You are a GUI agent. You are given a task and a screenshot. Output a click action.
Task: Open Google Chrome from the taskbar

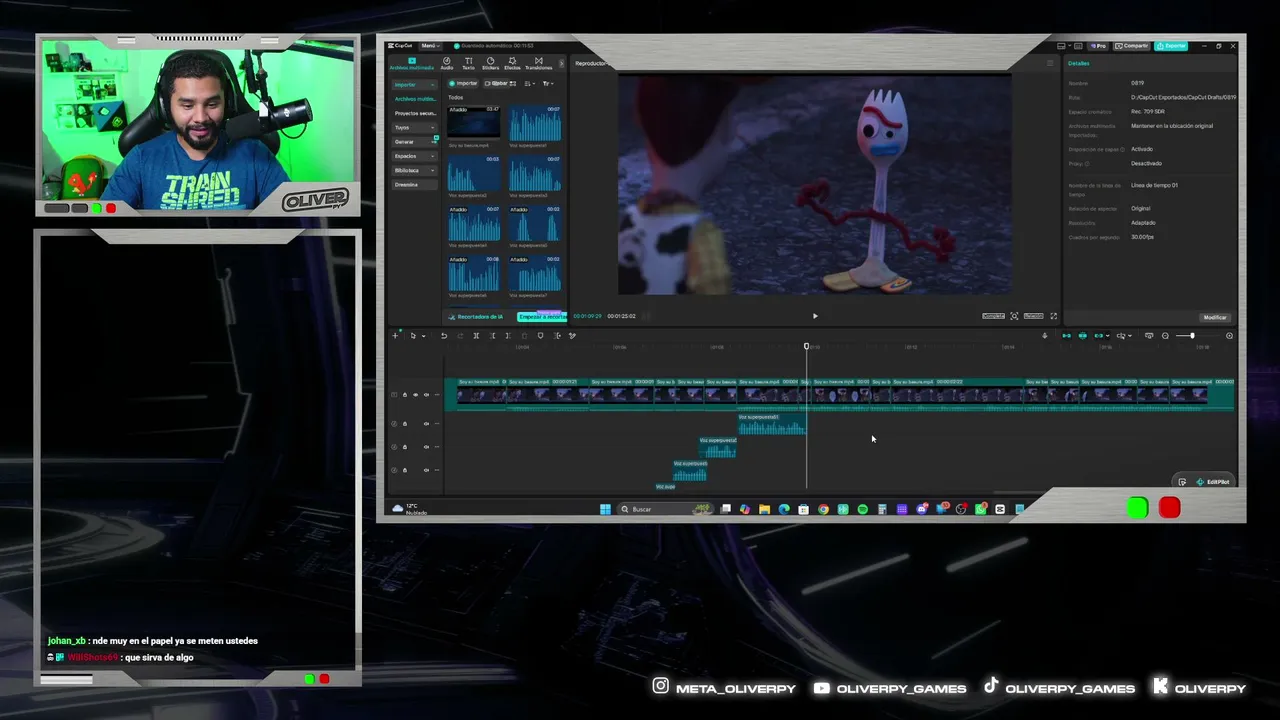[823, 509]
